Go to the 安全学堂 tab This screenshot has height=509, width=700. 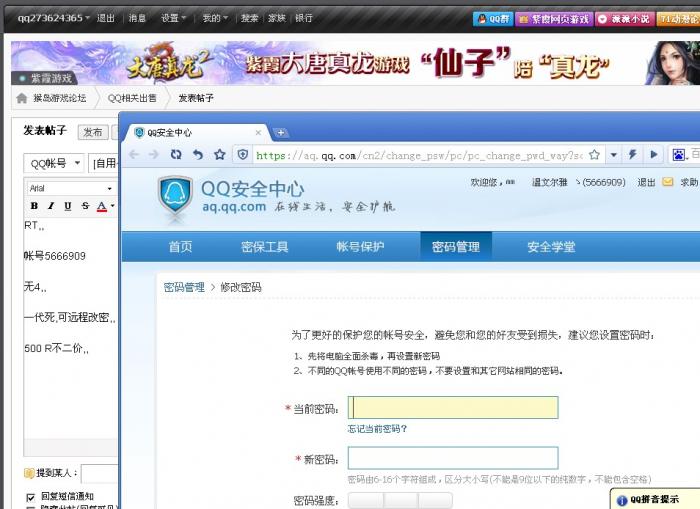551,246
